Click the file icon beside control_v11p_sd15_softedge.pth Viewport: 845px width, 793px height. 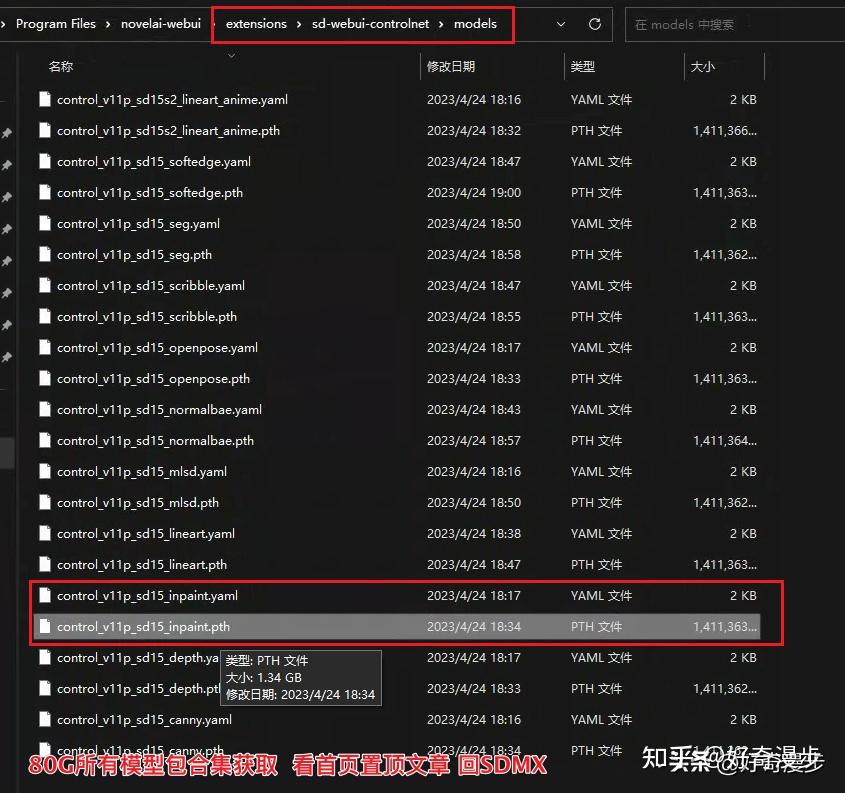point(45,192)
